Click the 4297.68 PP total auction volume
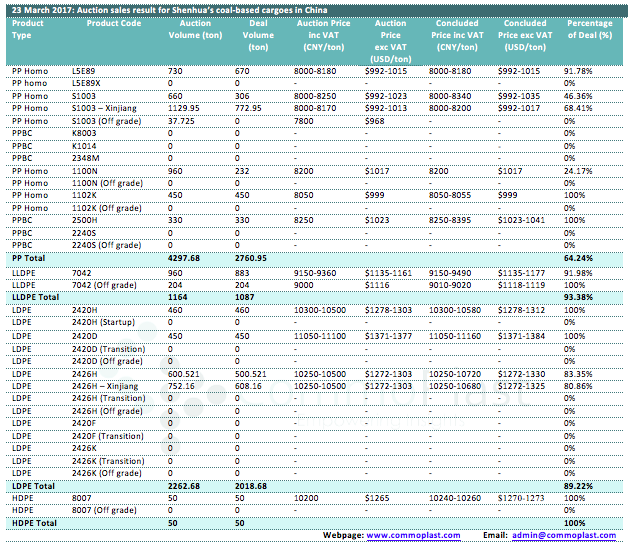 coord(188,259)
